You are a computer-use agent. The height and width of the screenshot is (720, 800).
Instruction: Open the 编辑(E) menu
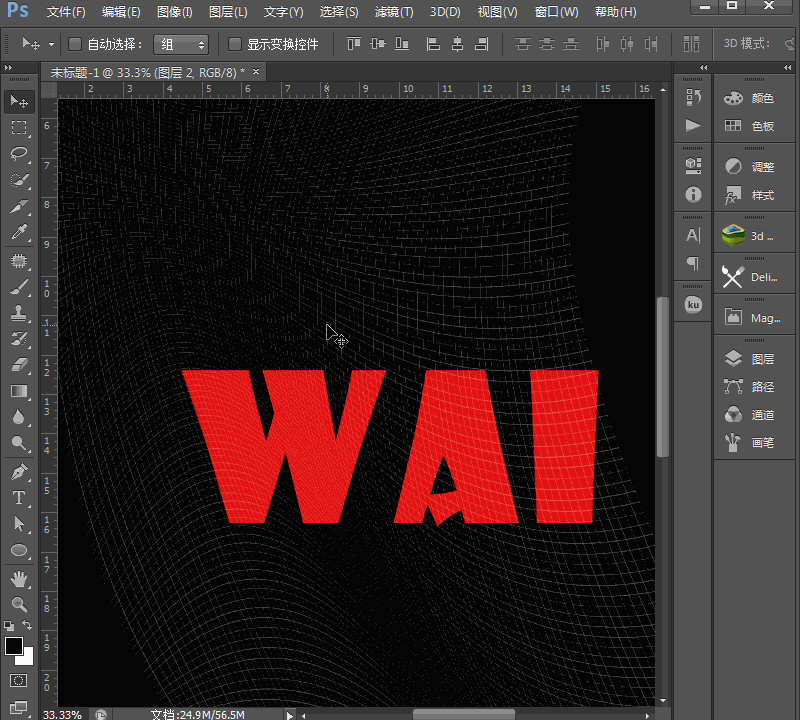121,12
